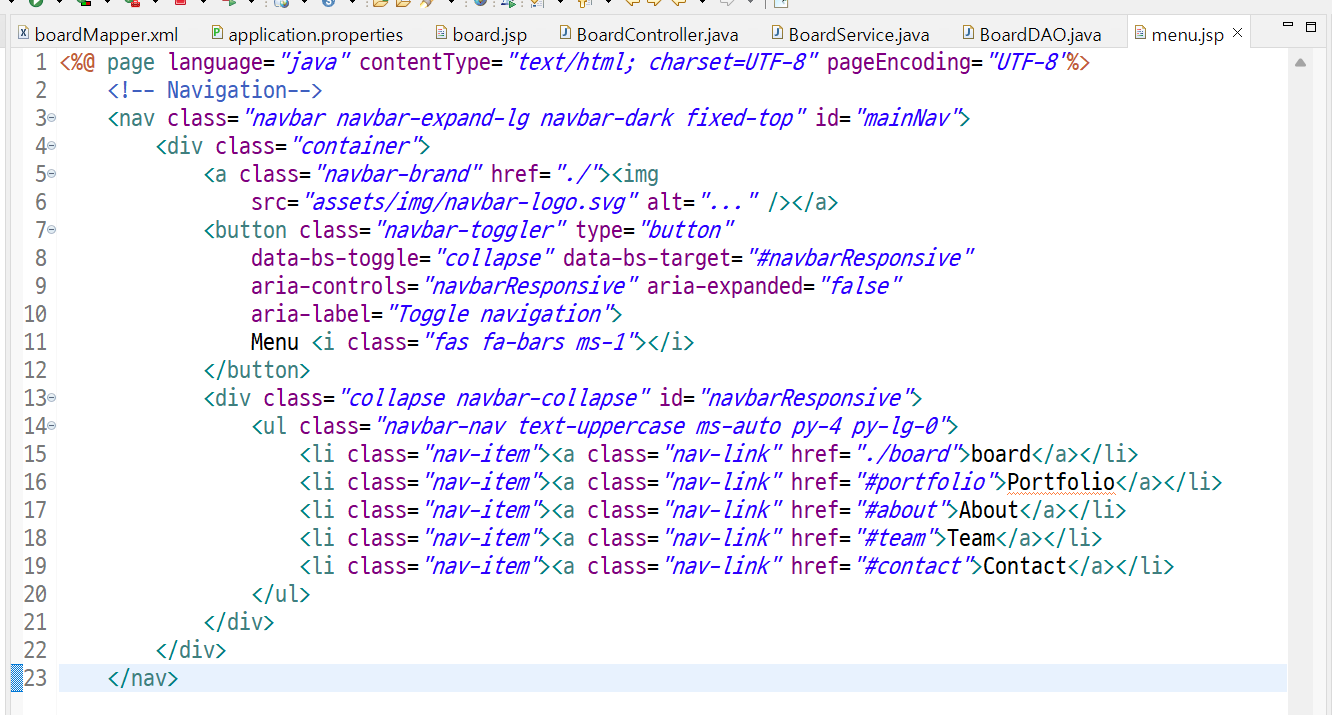
Task: Click the "text/html; charset=UTF-8" contentType value
Action: 664,62
